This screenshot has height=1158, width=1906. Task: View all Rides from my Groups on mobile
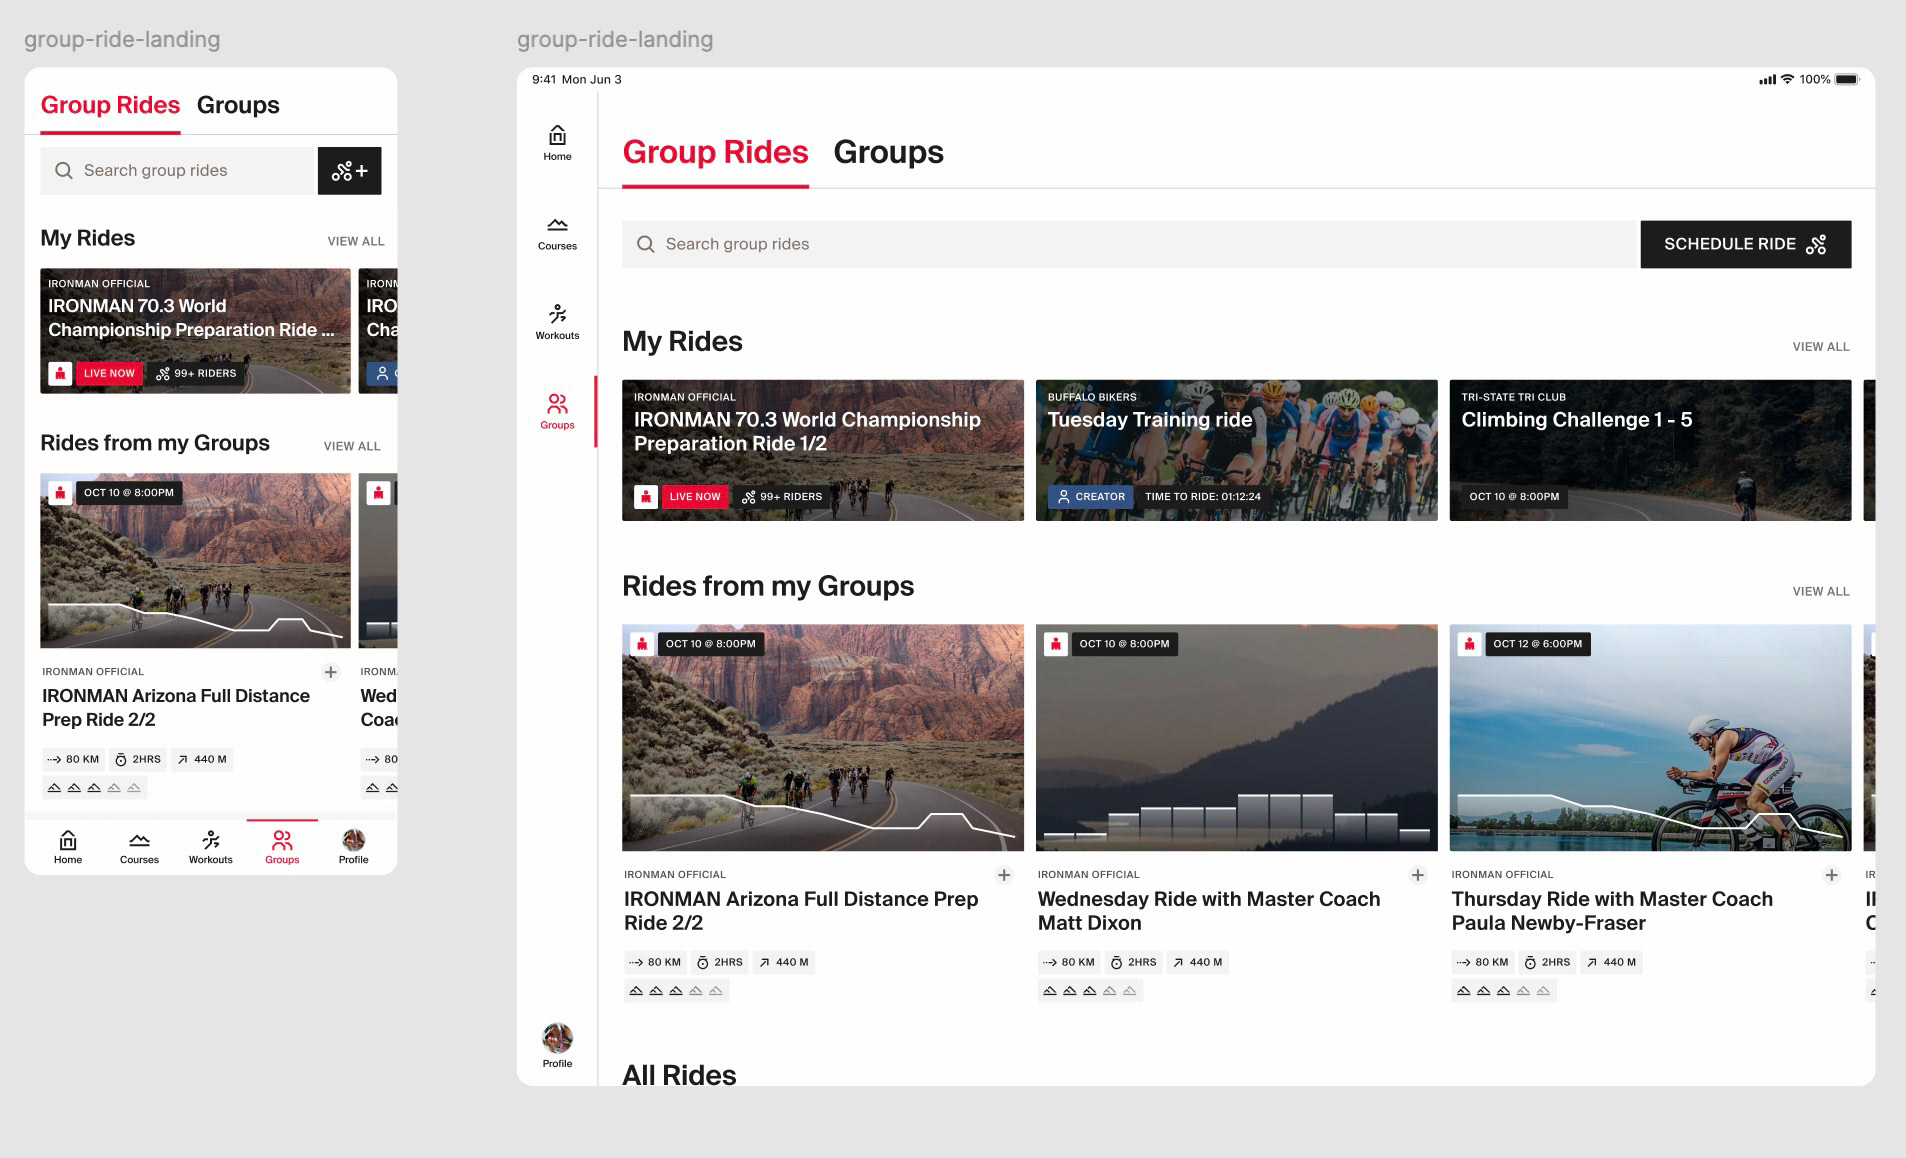352,446
